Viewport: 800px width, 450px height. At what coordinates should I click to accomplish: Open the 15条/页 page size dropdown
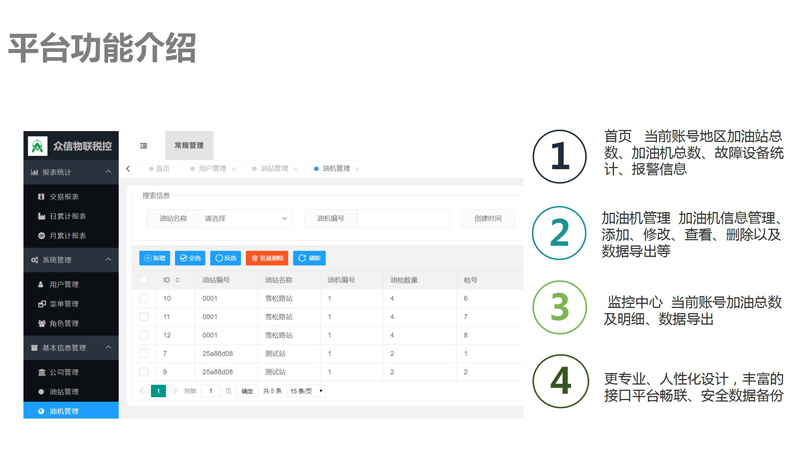(306, 391)
